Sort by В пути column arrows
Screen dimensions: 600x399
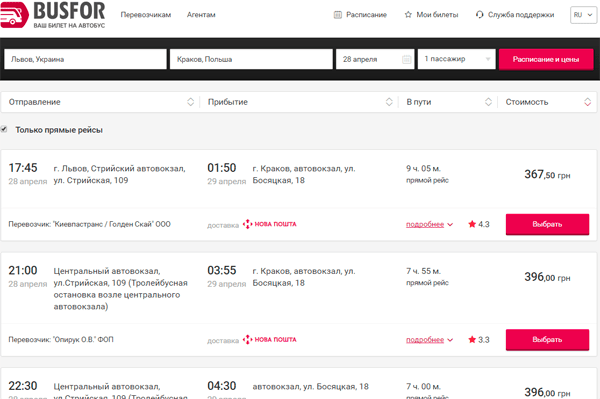(x=488, y=102)
